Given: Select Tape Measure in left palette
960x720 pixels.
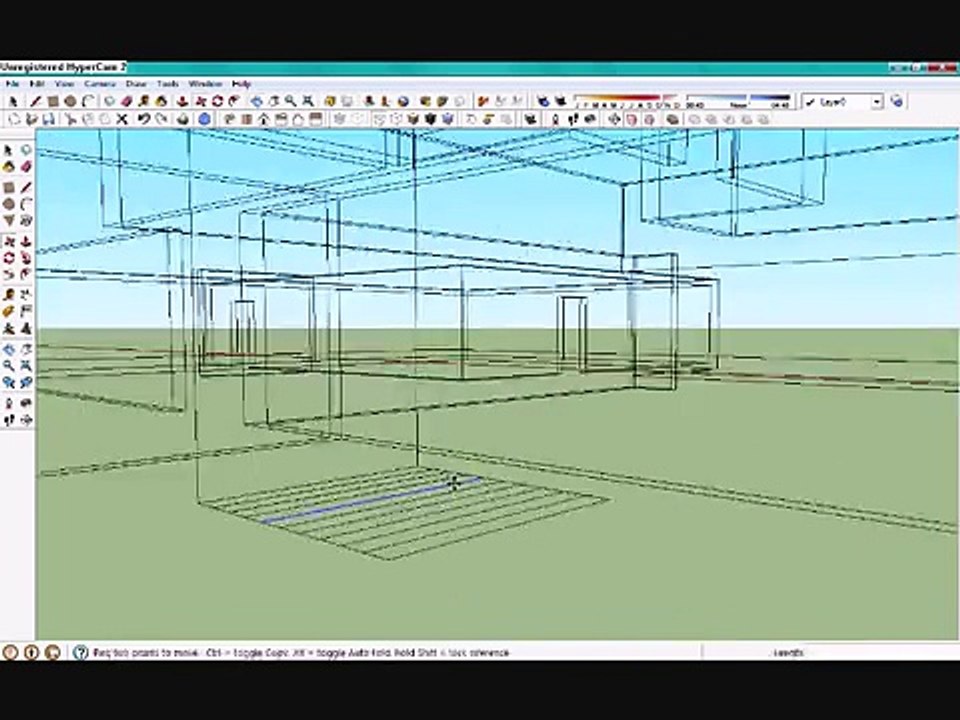Looking at the screenshot, I should coord(9,296).
